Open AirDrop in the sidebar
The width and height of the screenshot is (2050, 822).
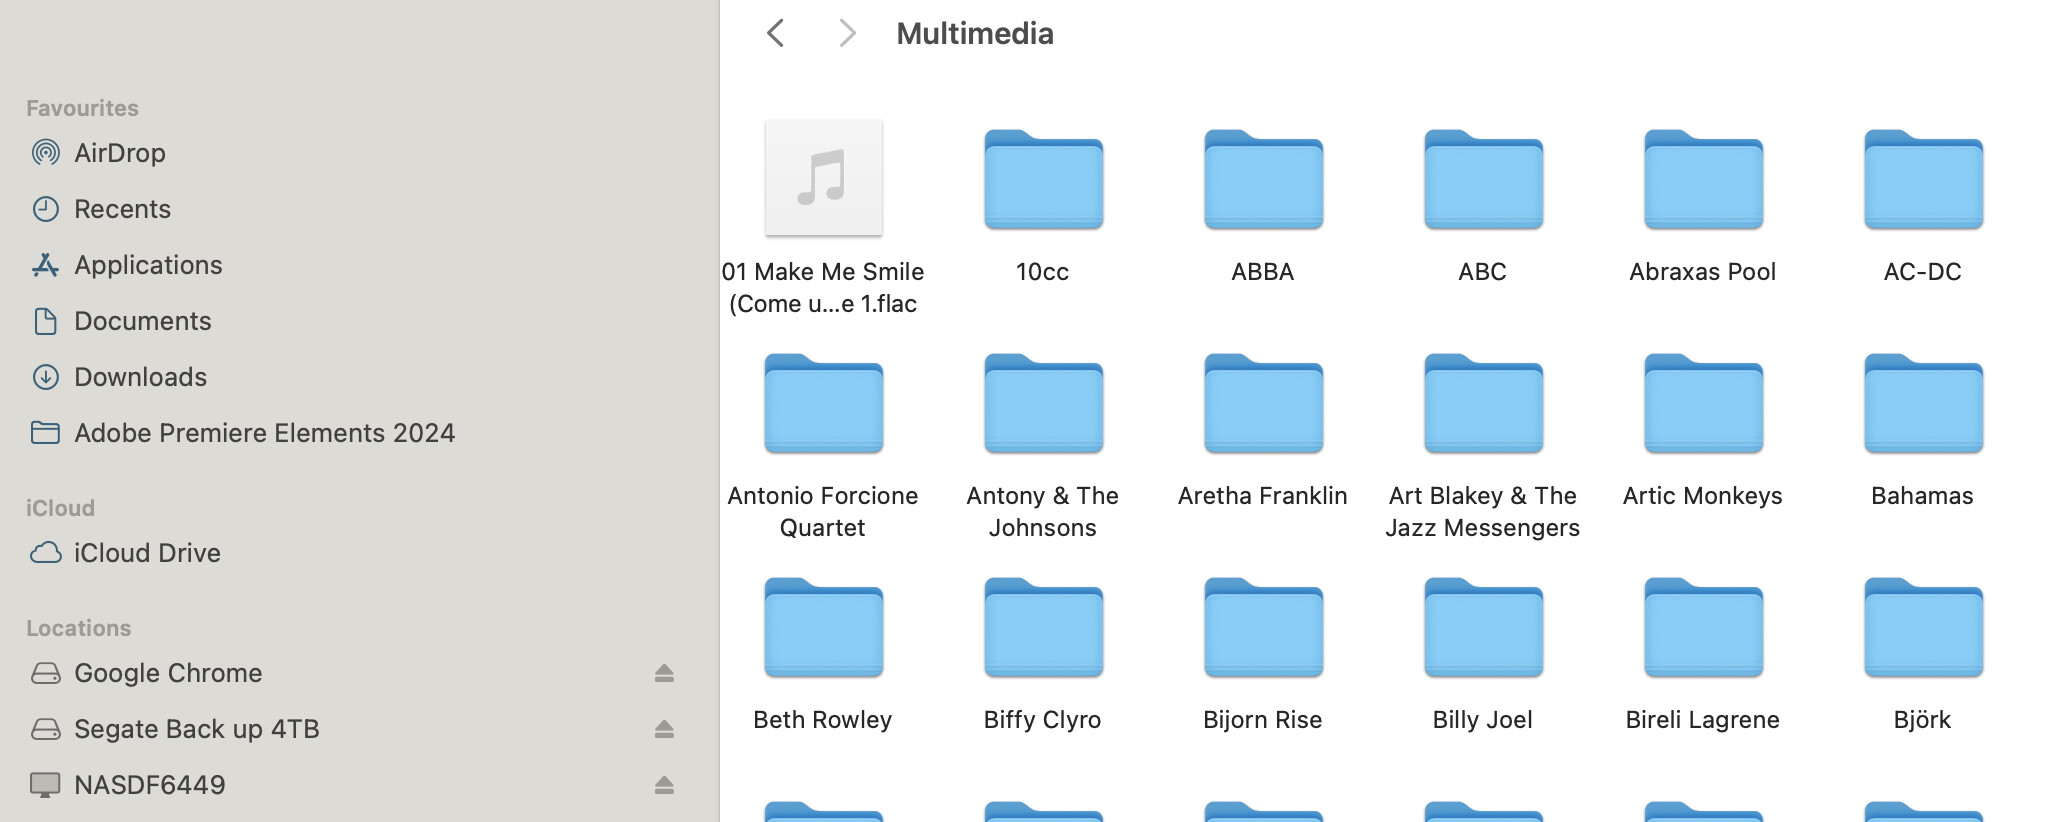[x=119, y=153]
